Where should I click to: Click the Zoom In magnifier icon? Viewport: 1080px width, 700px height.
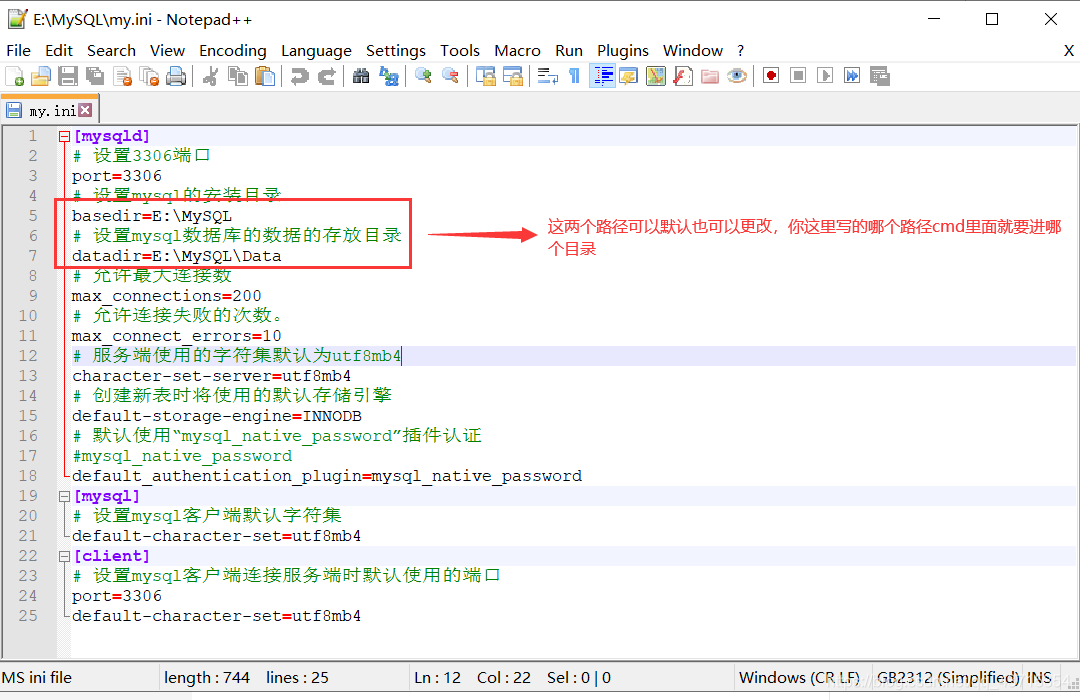(424, 76)
